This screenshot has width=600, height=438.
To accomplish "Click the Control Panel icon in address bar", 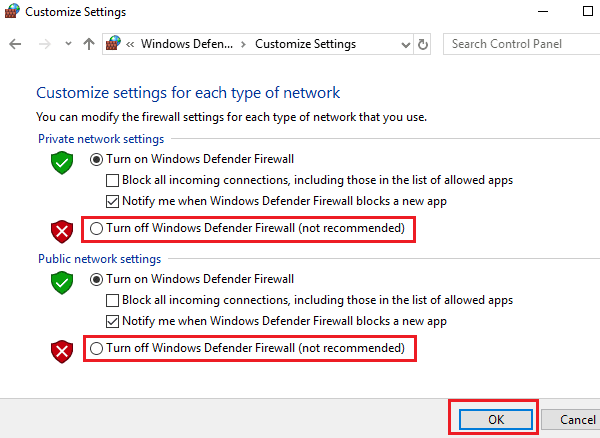I will coord(115,44).
